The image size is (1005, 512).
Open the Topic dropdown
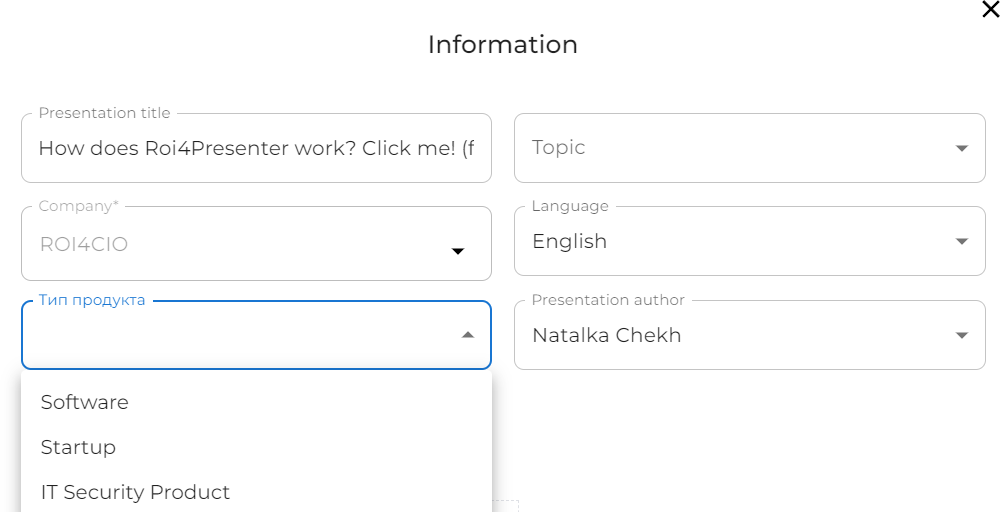pyautogui.click(x=740, y=148)
